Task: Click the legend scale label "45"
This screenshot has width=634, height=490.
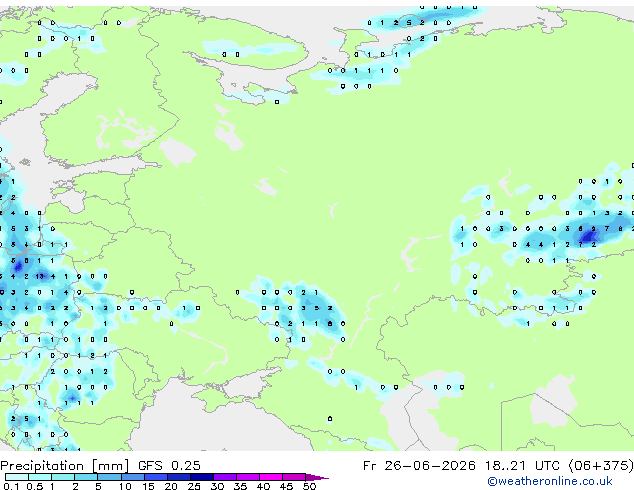Action: pyautogui.click(x=286, y=486)
